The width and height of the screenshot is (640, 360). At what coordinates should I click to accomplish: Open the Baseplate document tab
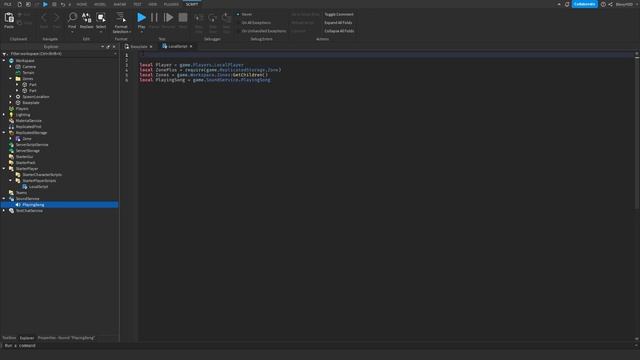(x=138, y=47)
